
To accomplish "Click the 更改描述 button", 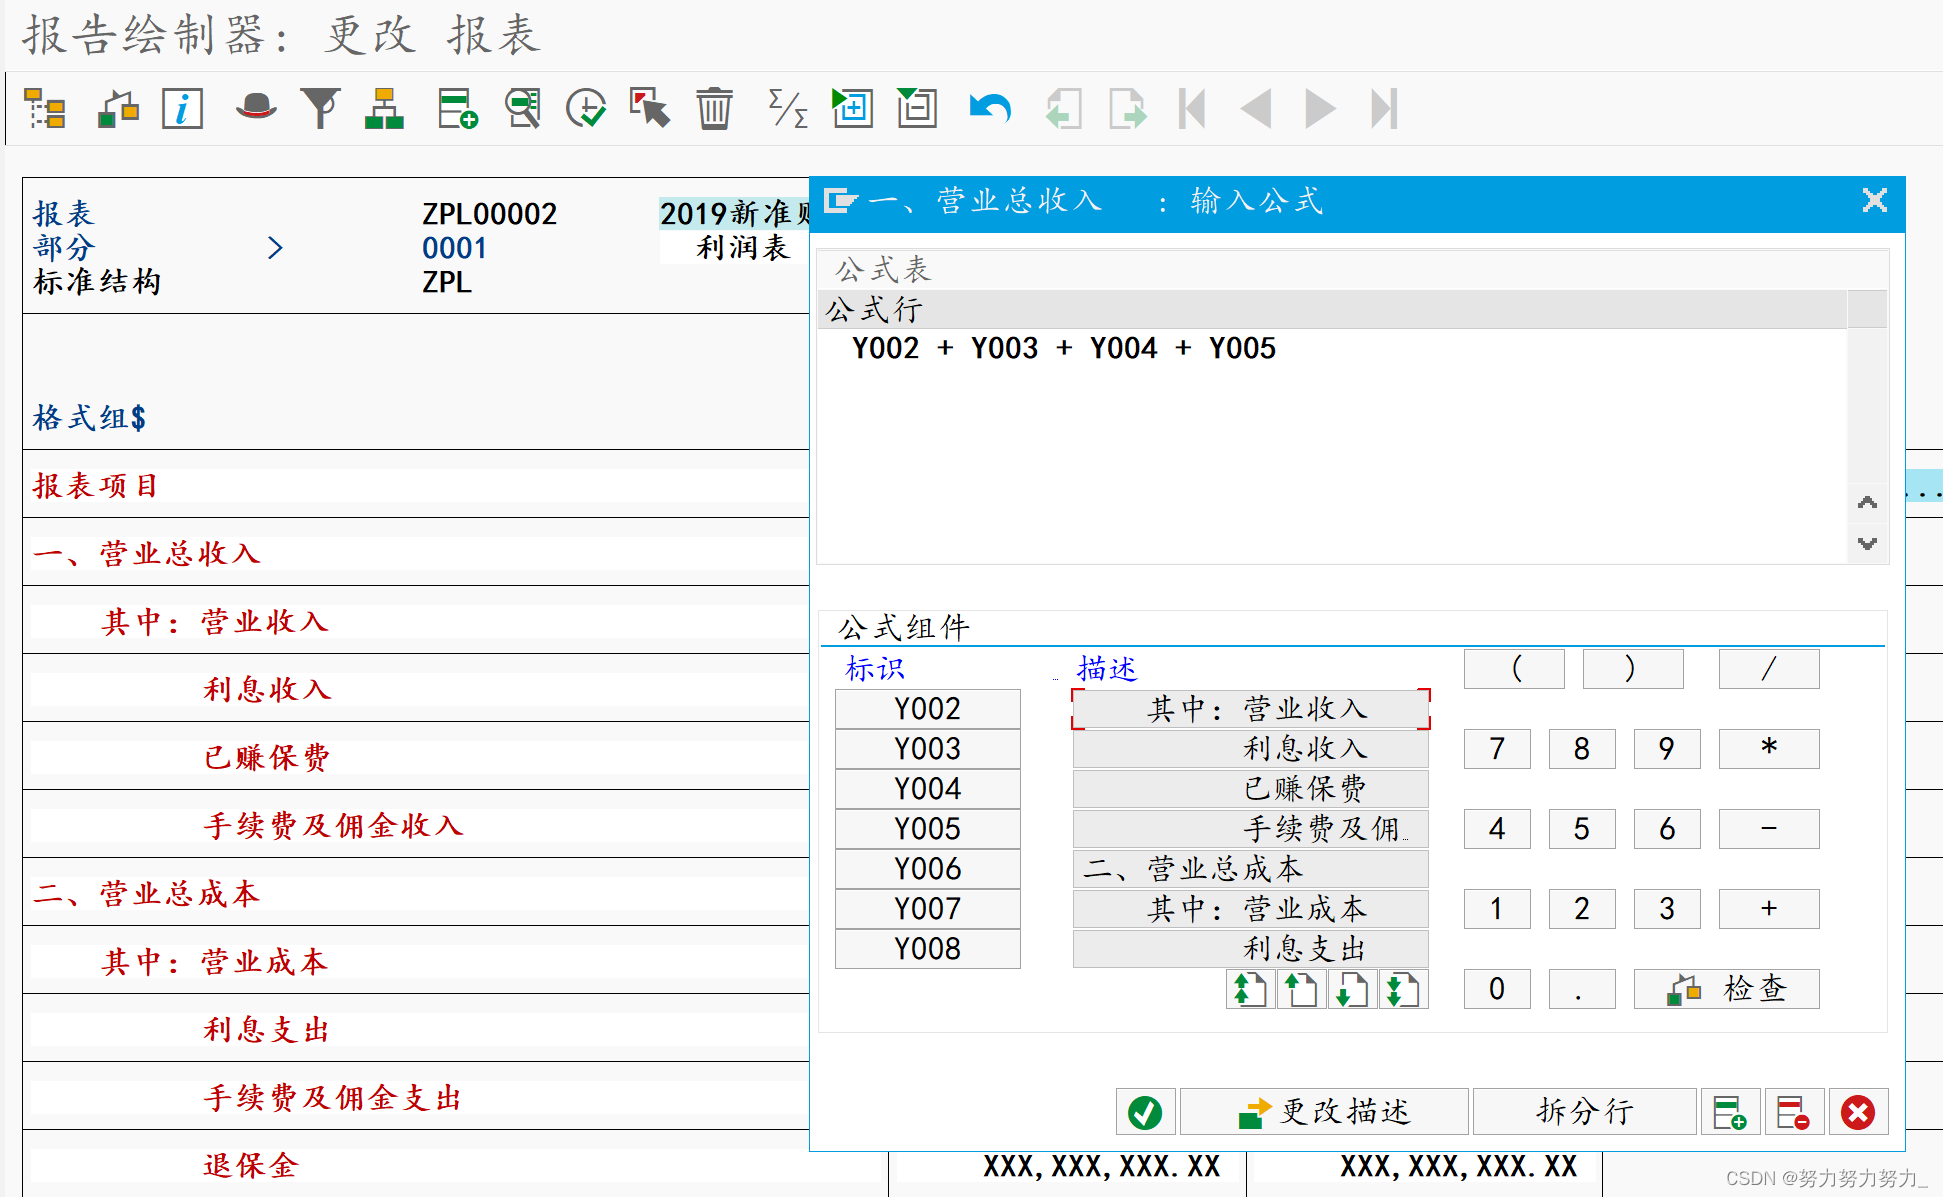I will click(x=1324, y=1111).
